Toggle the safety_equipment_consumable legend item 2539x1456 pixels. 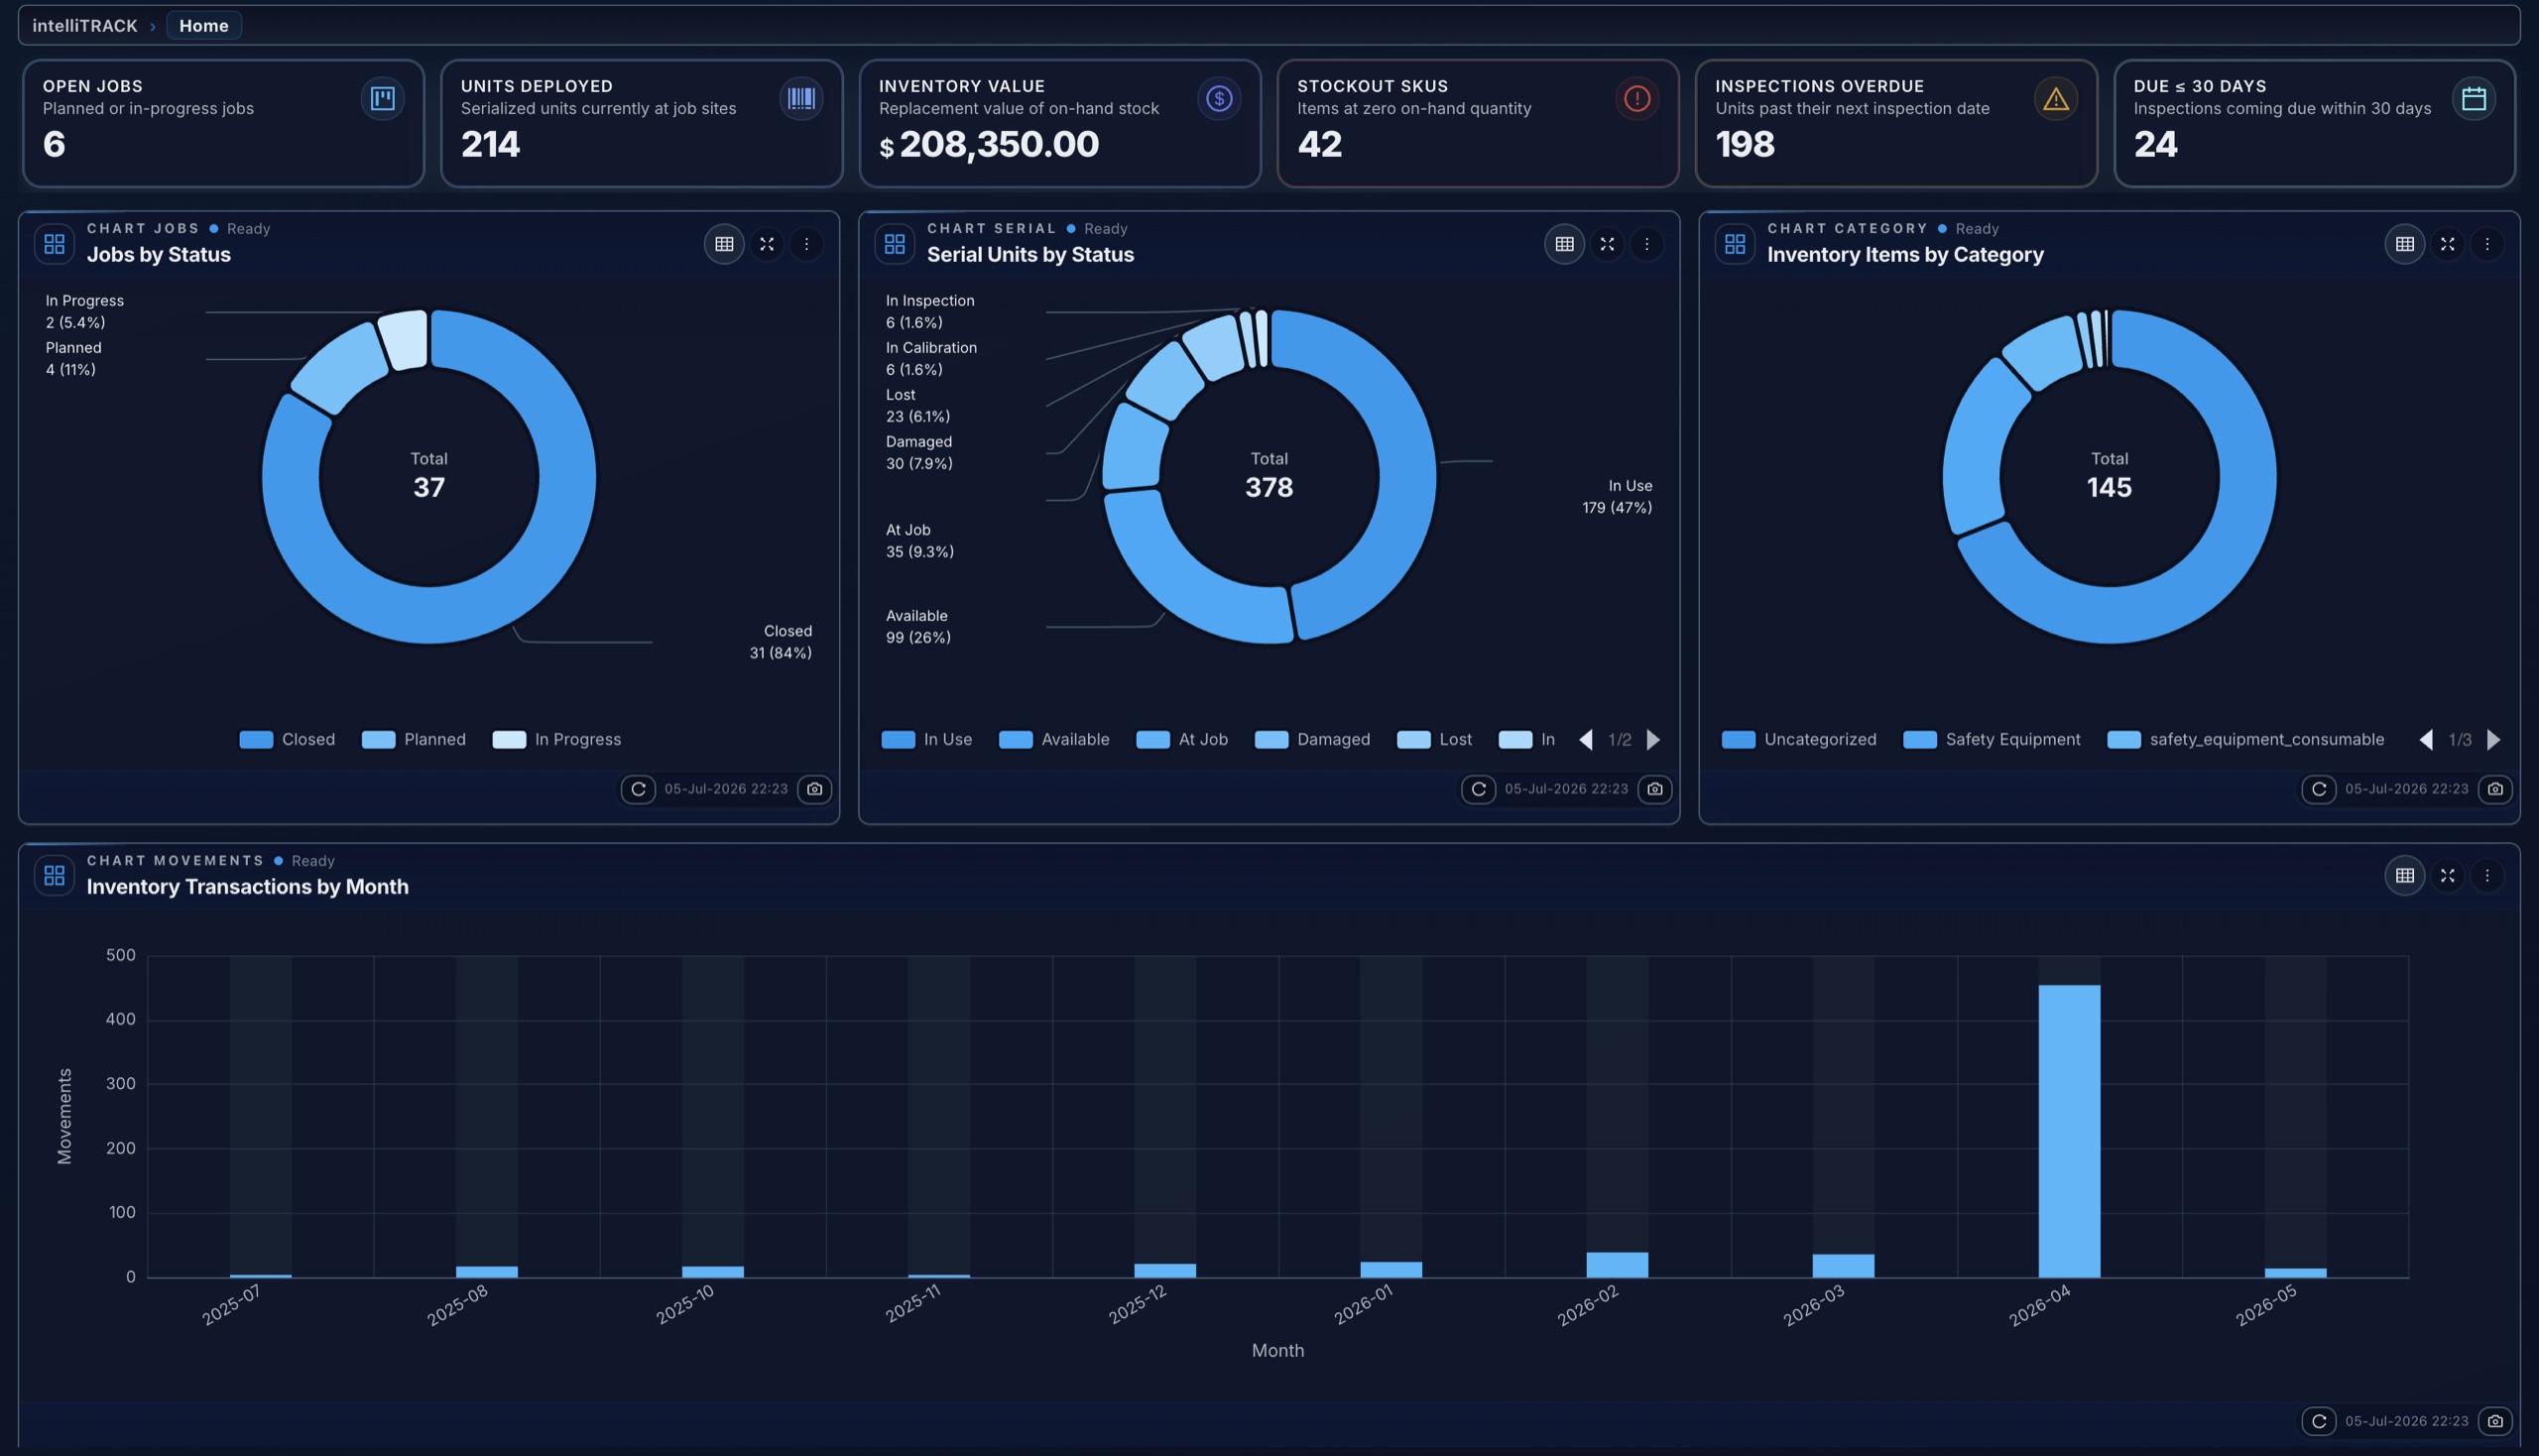point(2246,739)
